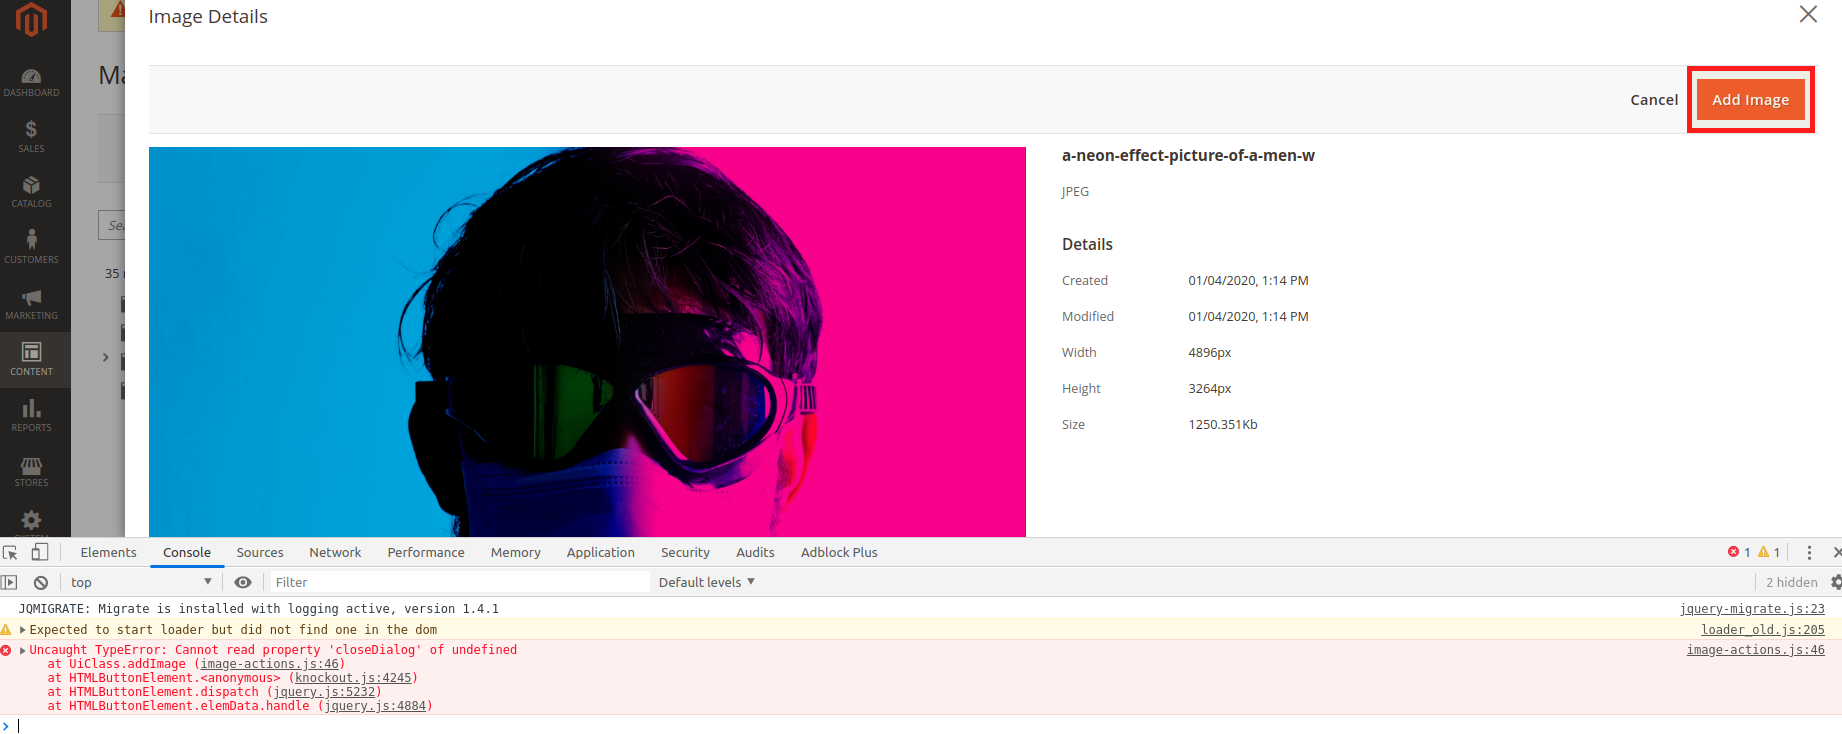
Task: Focus the console Filter input field
Action: point(460,582)
